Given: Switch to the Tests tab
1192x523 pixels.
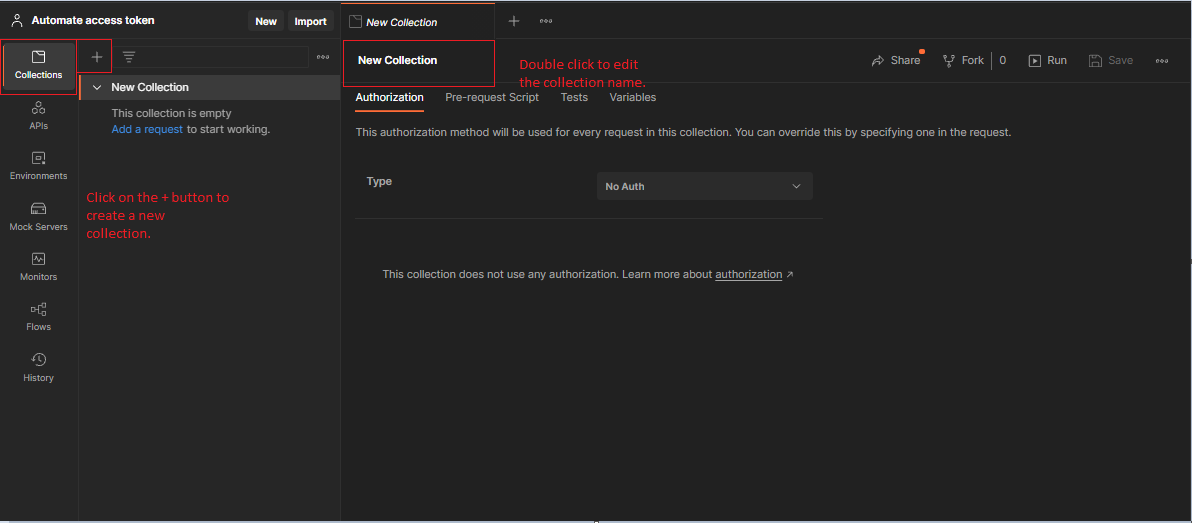Looking at the screenshot, I should [x=574, y=97].
